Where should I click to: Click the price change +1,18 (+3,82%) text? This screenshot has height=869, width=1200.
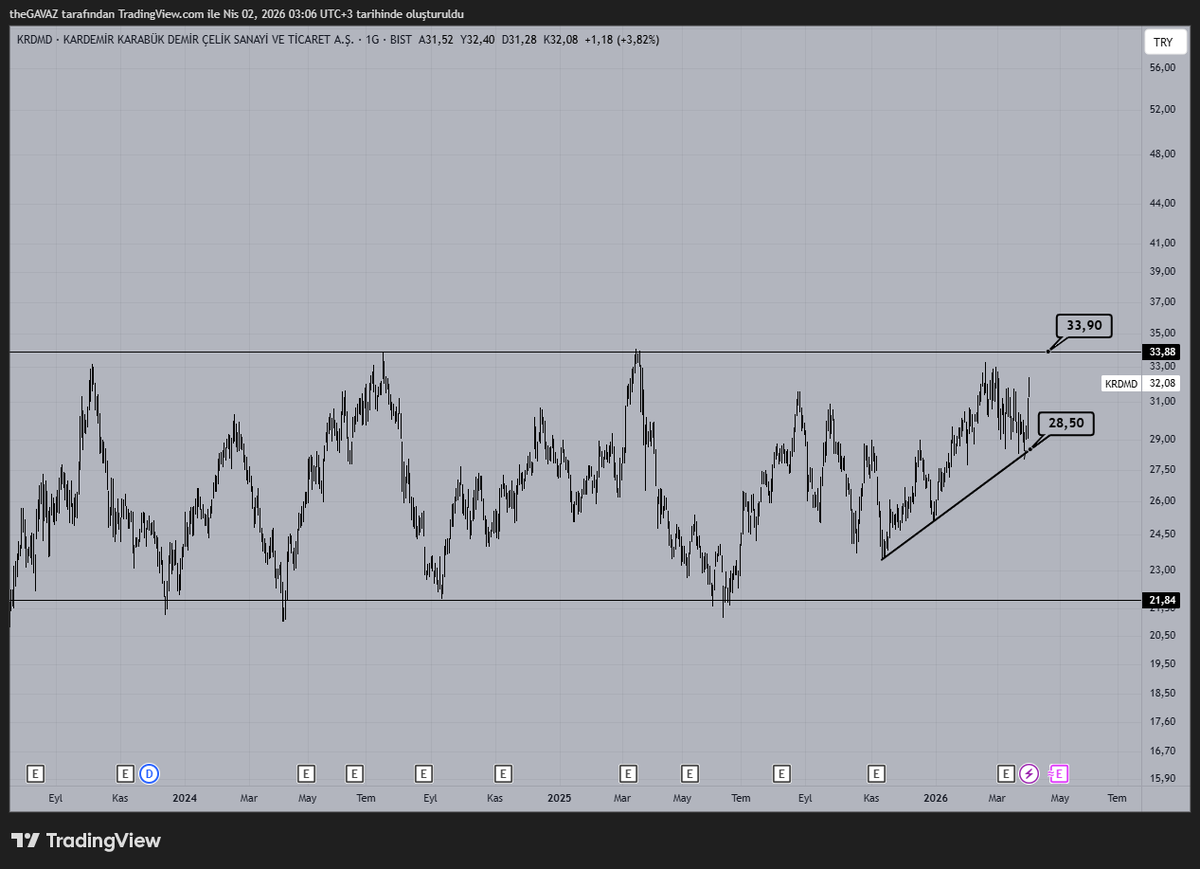click(622, 39)
